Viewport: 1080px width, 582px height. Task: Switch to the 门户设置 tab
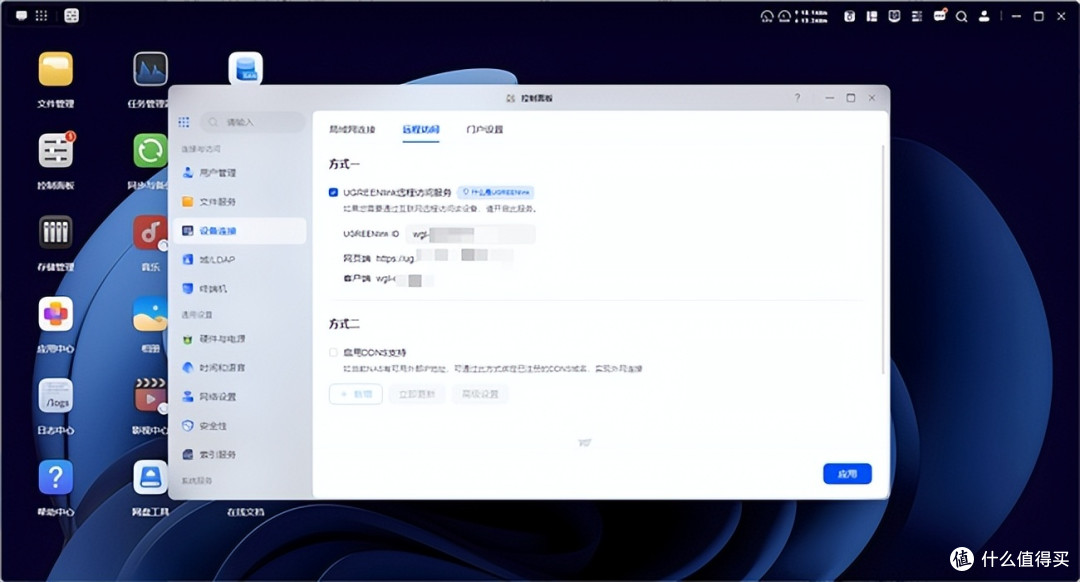(x=484, y=129)
